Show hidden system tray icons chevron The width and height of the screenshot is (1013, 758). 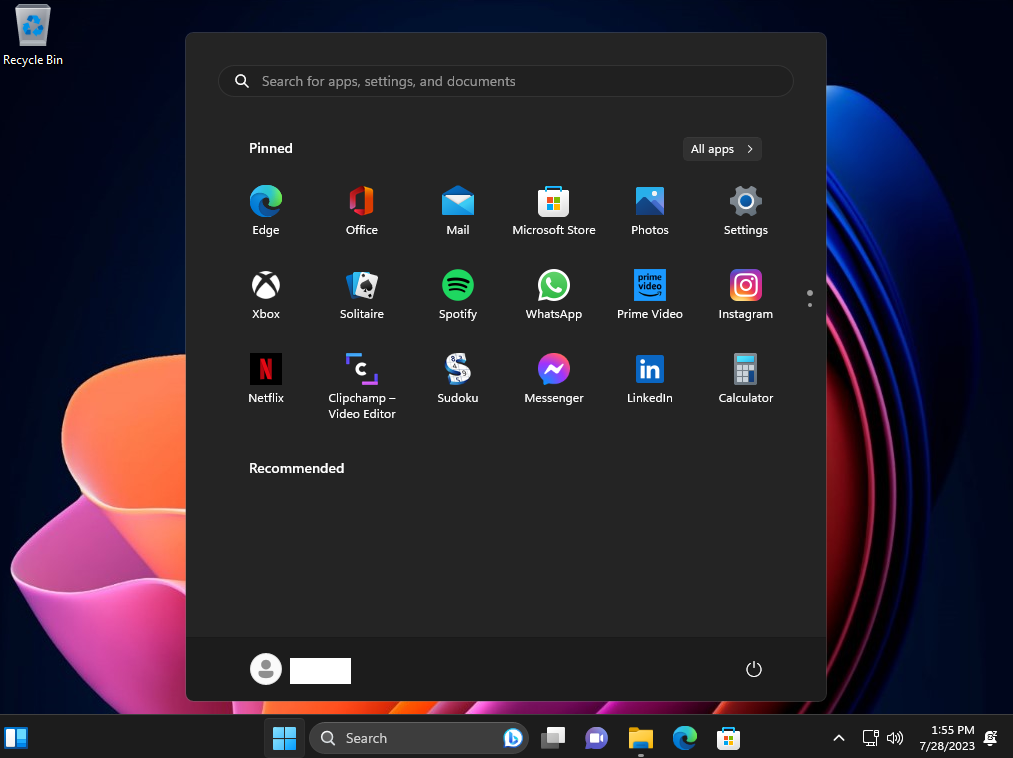coord(838,738)
